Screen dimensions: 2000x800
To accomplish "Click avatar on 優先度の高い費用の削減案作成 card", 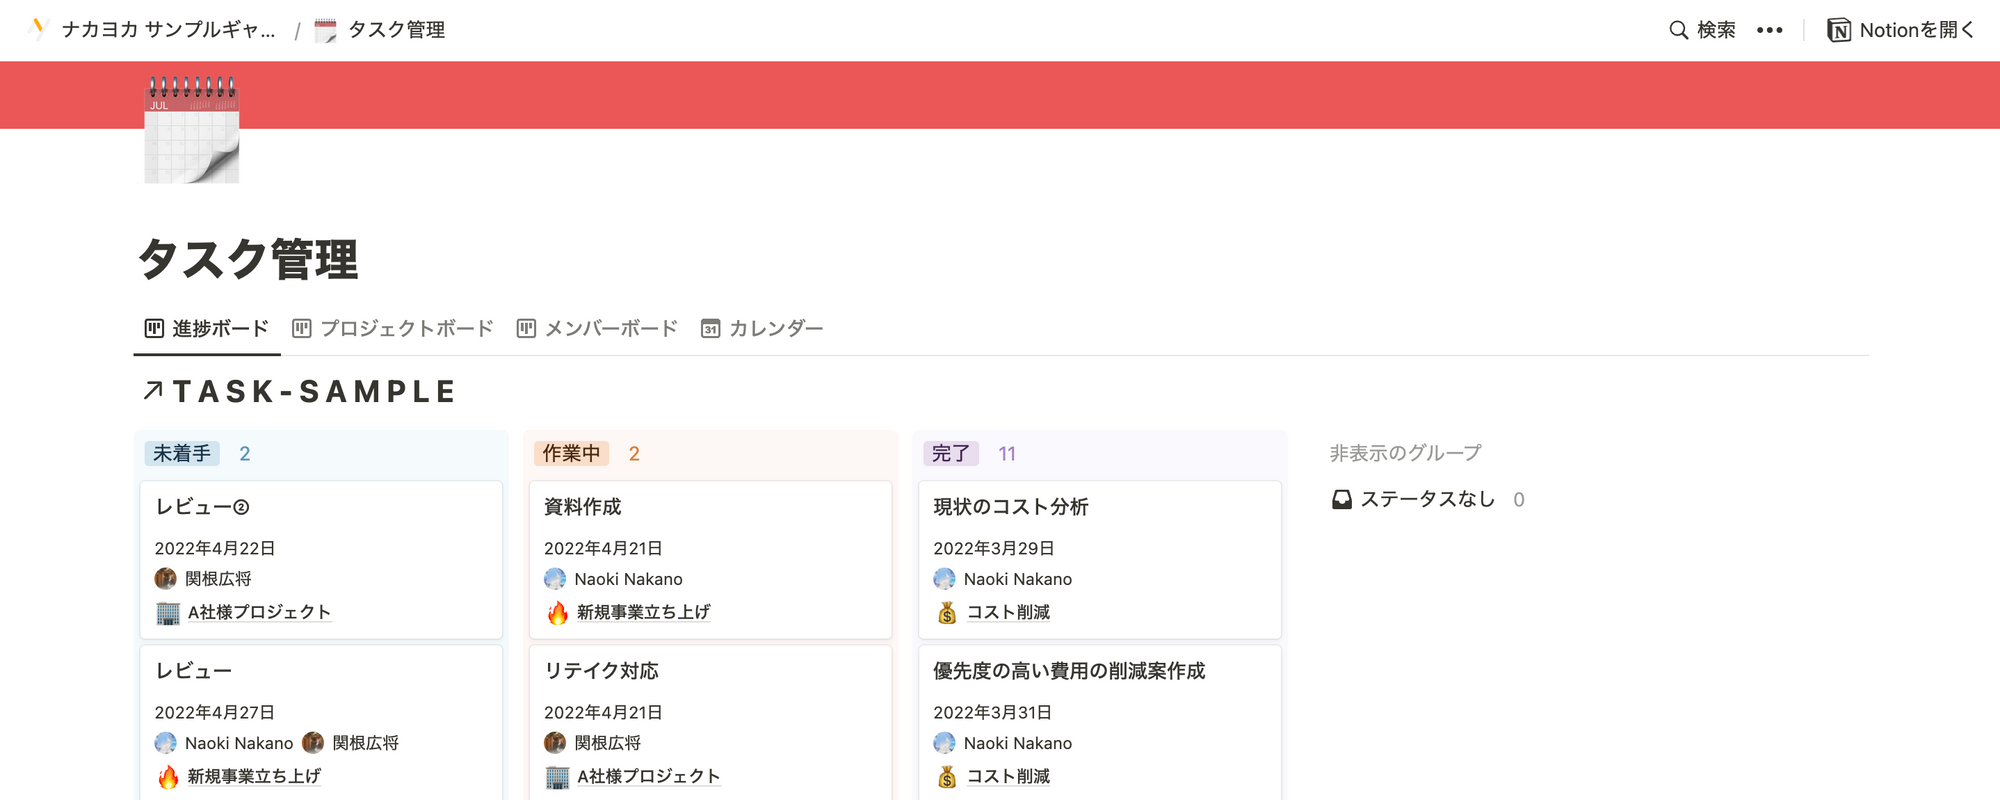I will click(944, 742).
